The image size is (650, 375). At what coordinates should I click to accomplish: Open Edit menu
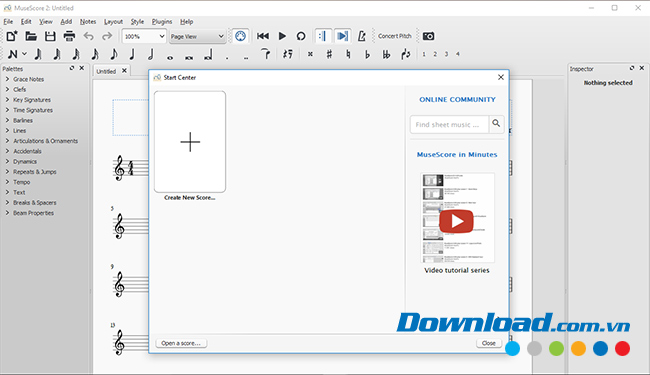(x=26, y=22)
